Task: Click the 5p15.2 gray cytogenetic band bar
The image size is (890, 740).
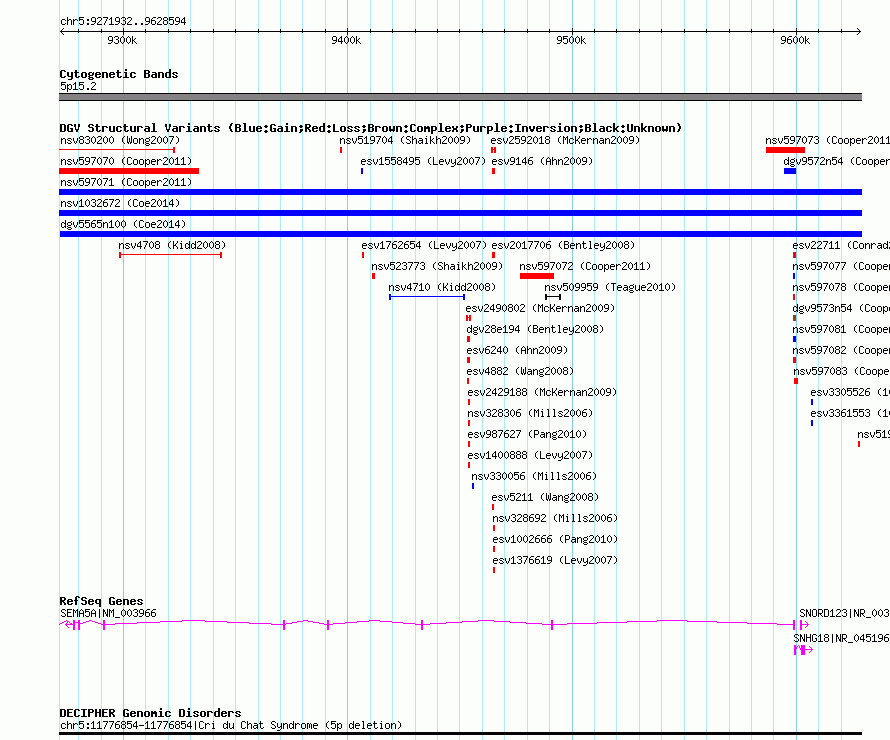Action: pos(460,97)
